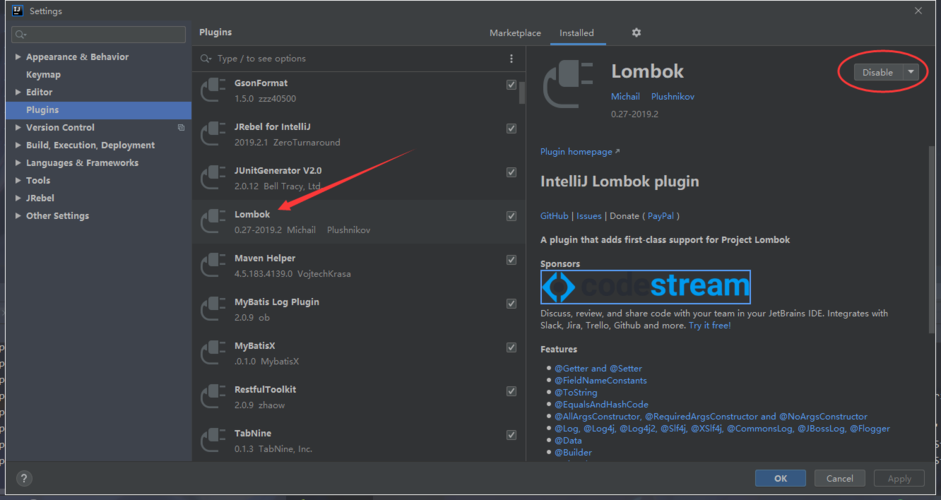Screen dimensions: 941x500
Task: Expand the JRebel settings node
Action: tap(18, 197)
